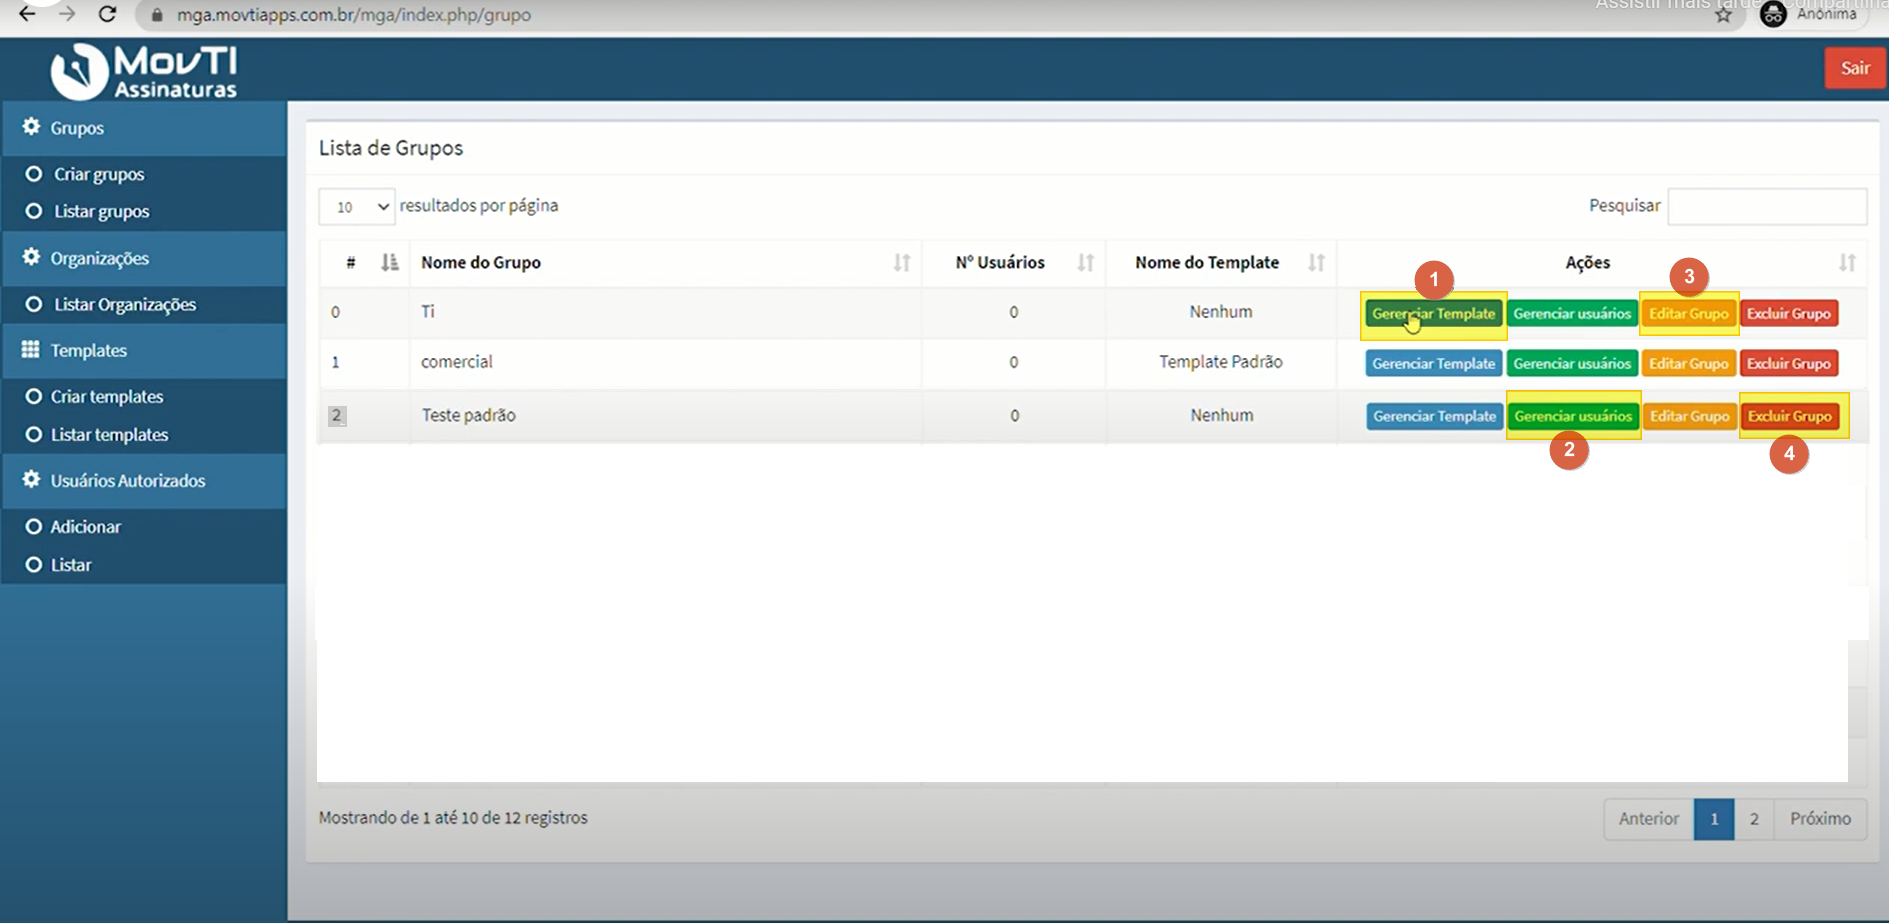Click Gerenciar Template for Teste padrão
This screenshot has height=923, width=1889.
[1434, 416]
